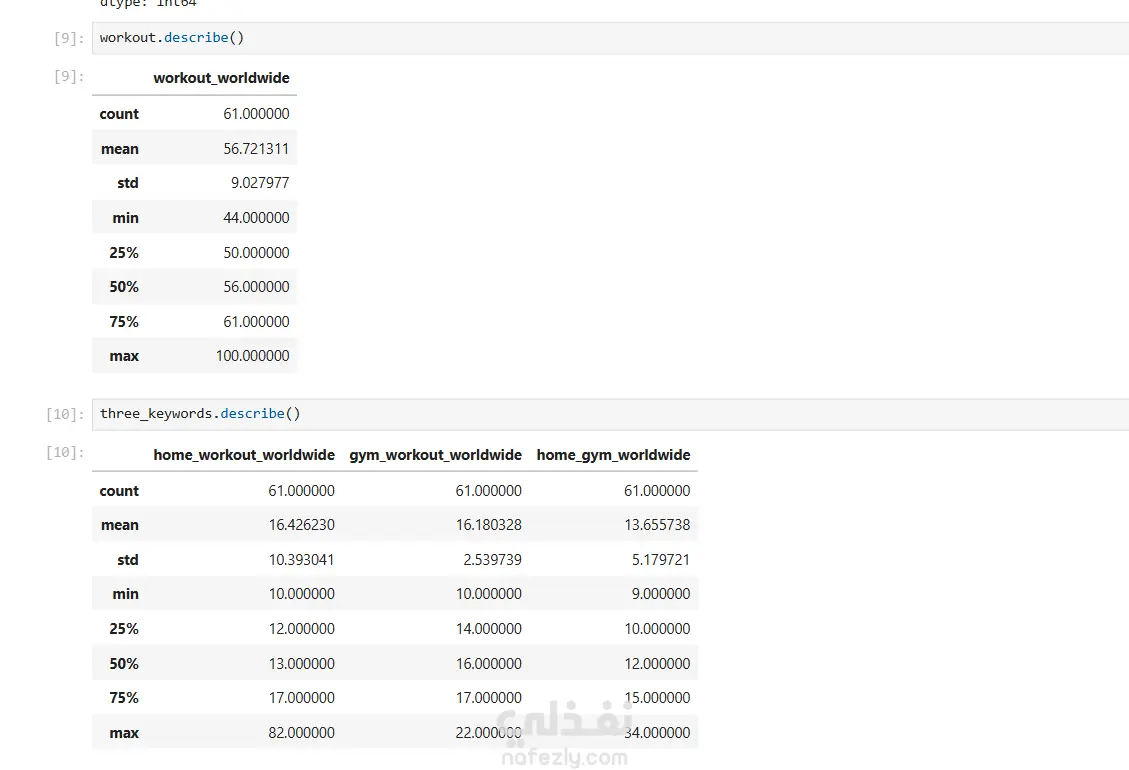Click the 'max' row label in first table
The image size is (1129, 770).
(x=124, y=356)
